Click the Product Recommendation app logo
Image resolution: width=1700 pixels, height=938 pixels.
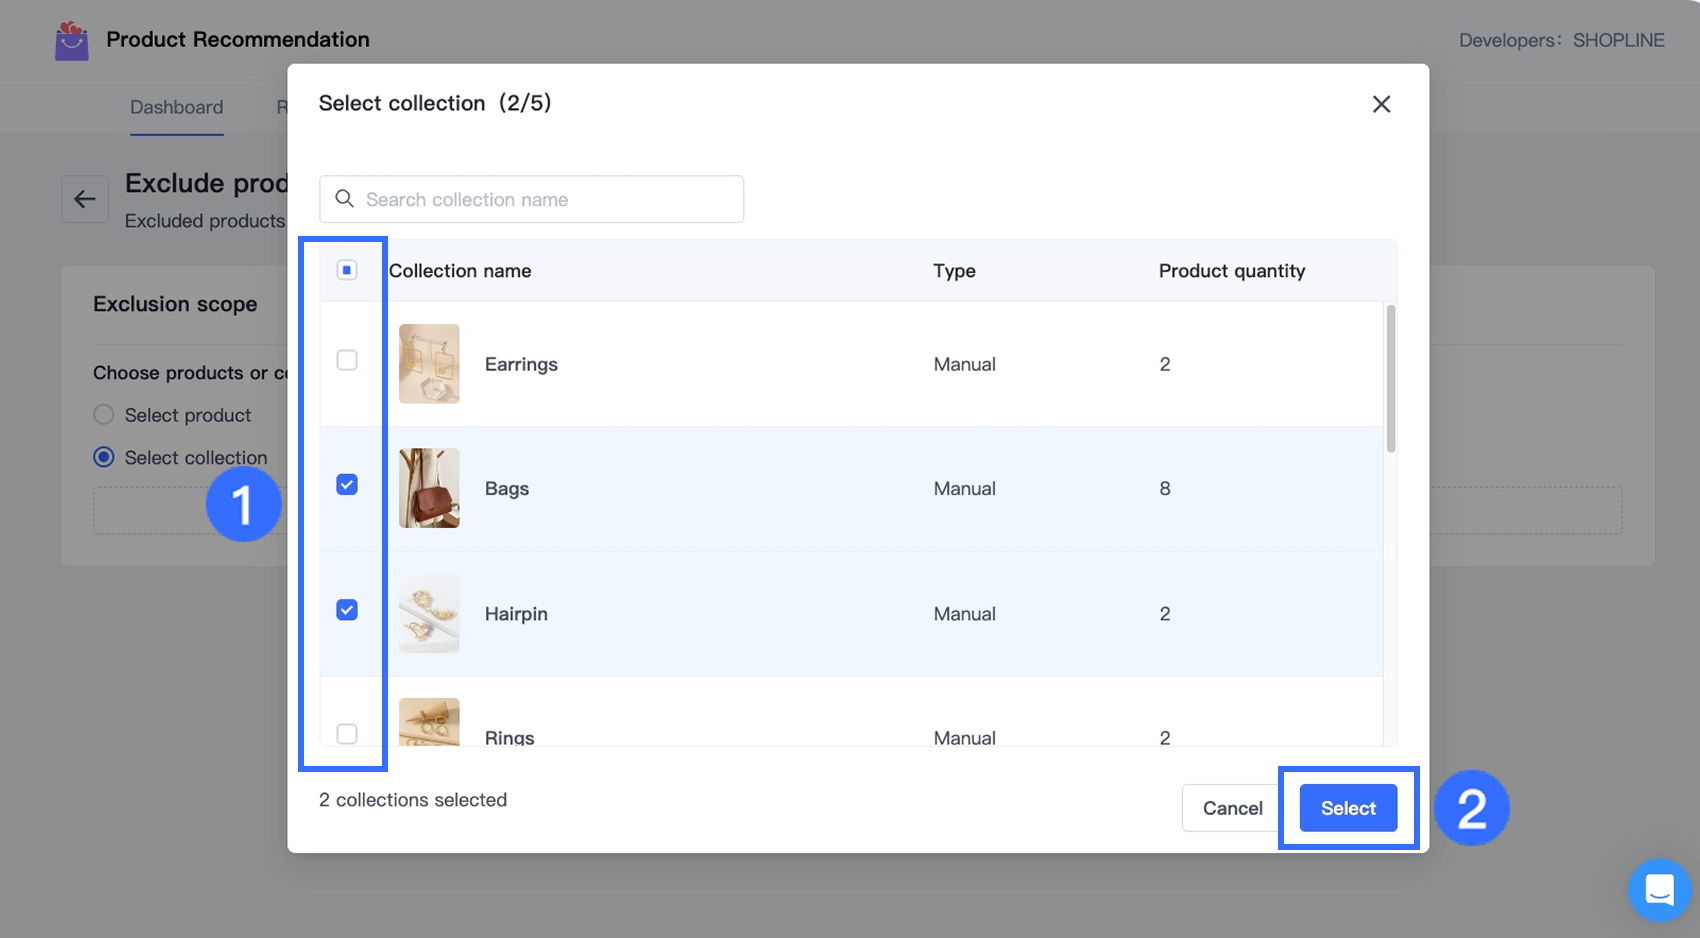click(71, 41)
